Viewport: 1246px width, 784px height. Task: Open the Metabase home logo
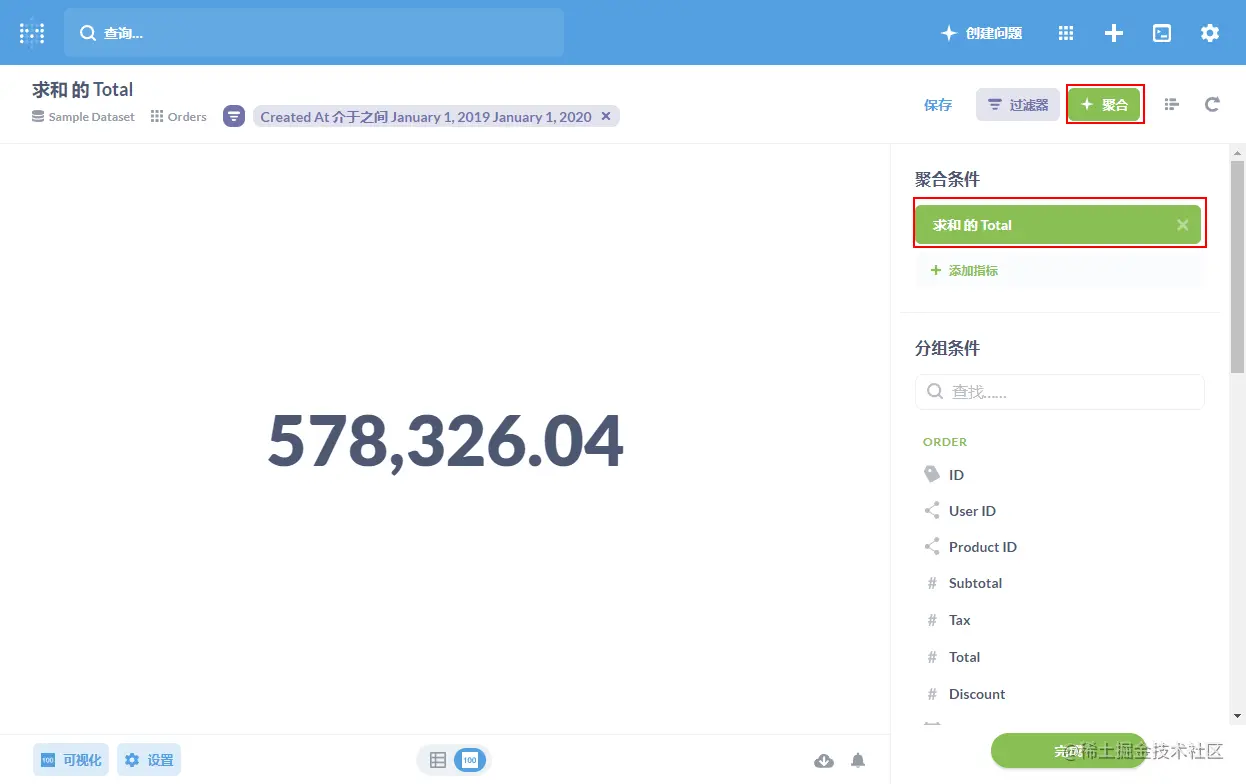32,33
